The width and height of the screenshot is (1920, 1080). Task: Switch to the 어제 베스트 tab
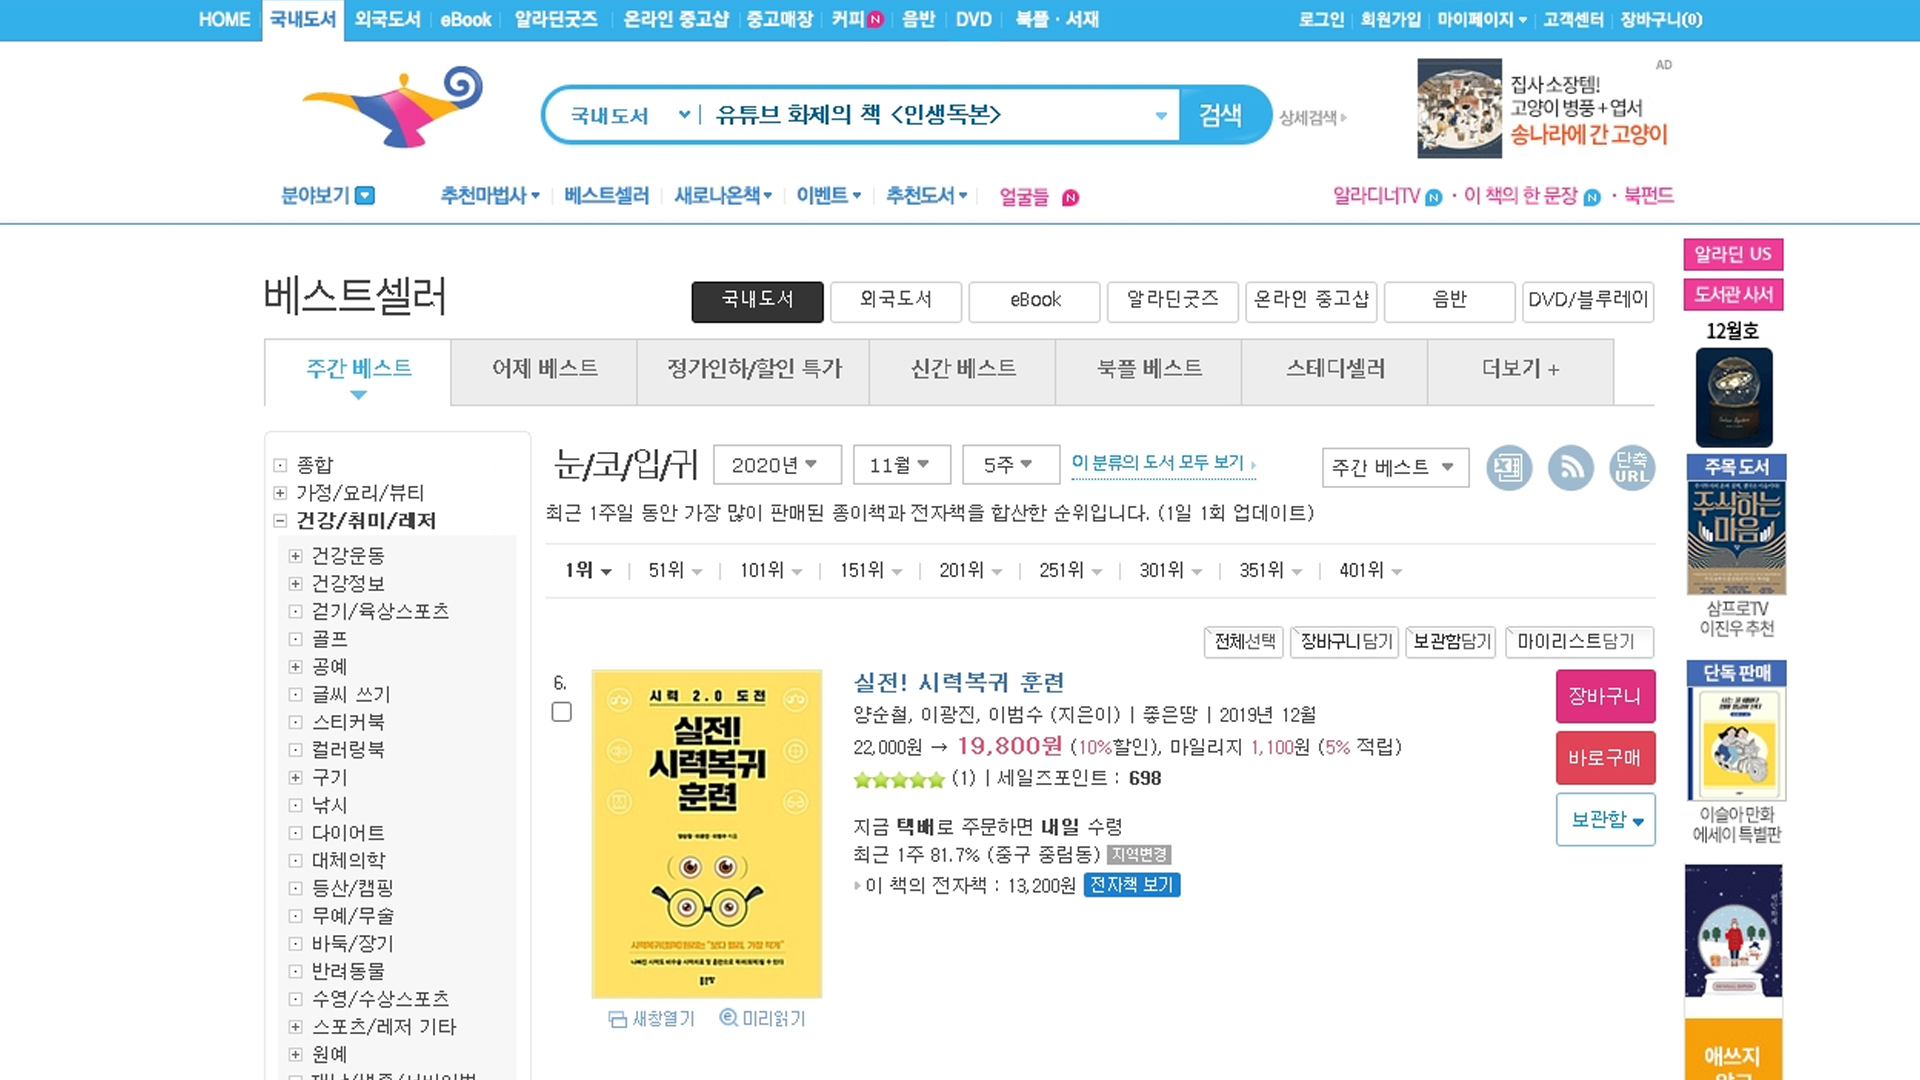544,369
